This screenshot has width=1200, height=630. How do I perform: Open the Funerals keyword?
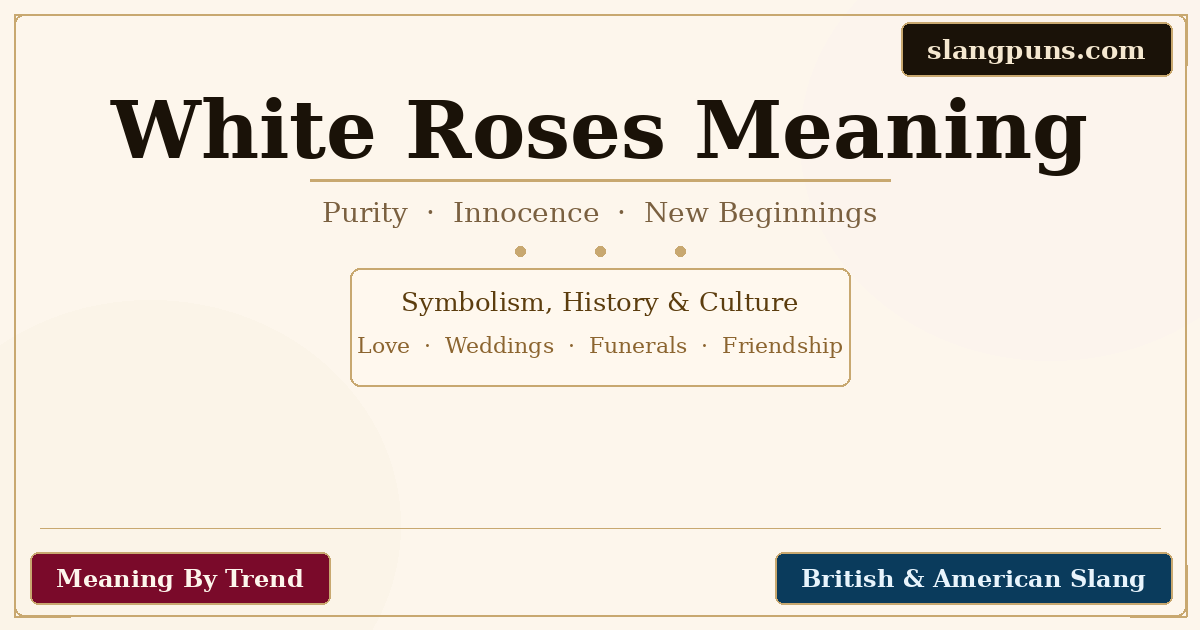tap(638, 345)
